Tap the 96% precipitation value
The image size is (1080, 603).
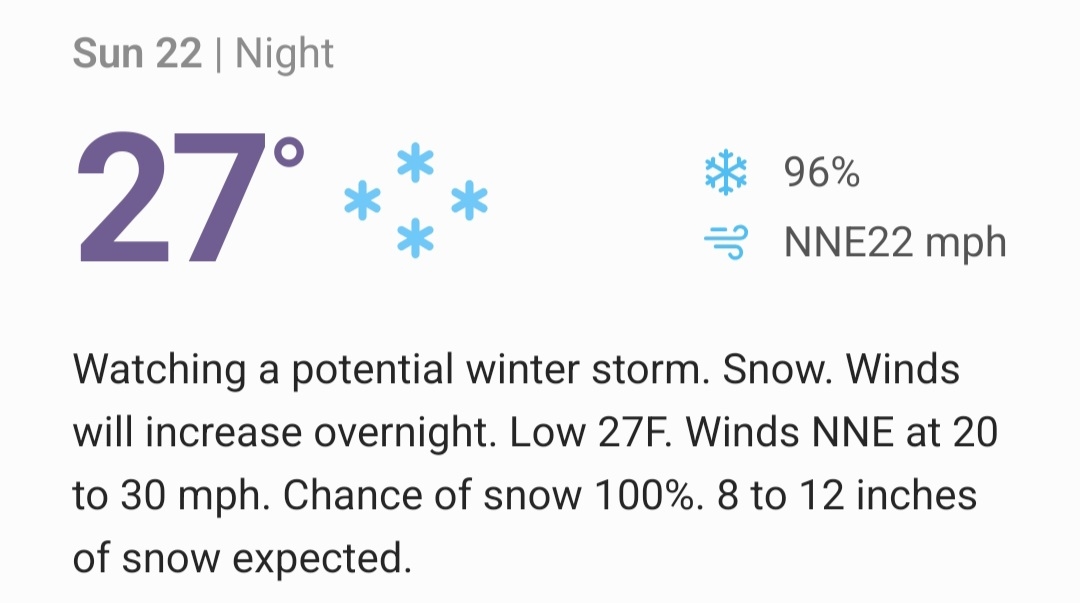[821, 173]
